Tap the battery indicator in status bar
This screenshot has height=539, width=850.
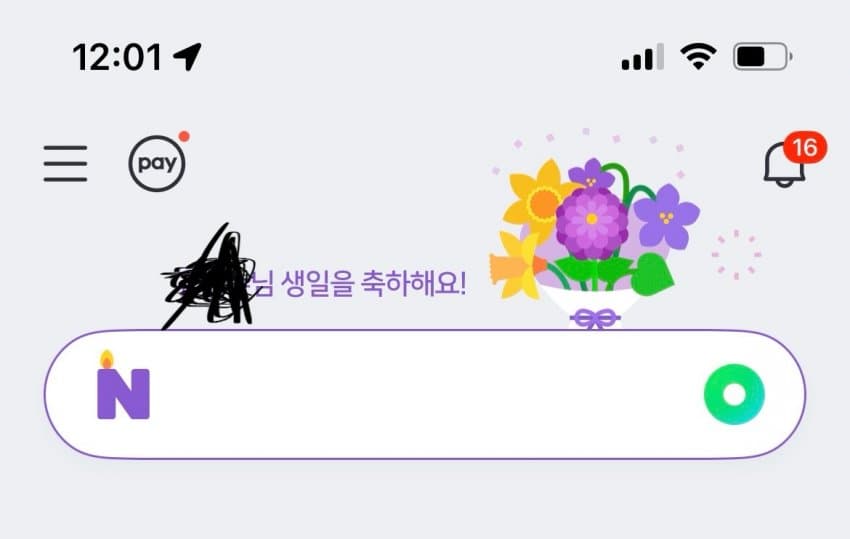coord(763,56)
